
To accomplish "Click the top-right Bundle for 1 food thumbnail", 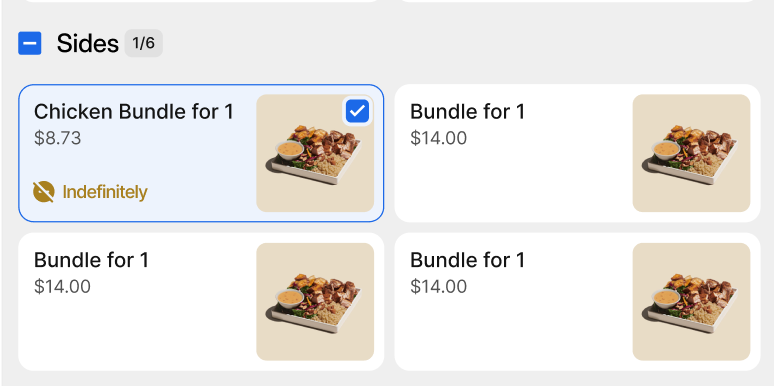I will click(x=692, y=153).
